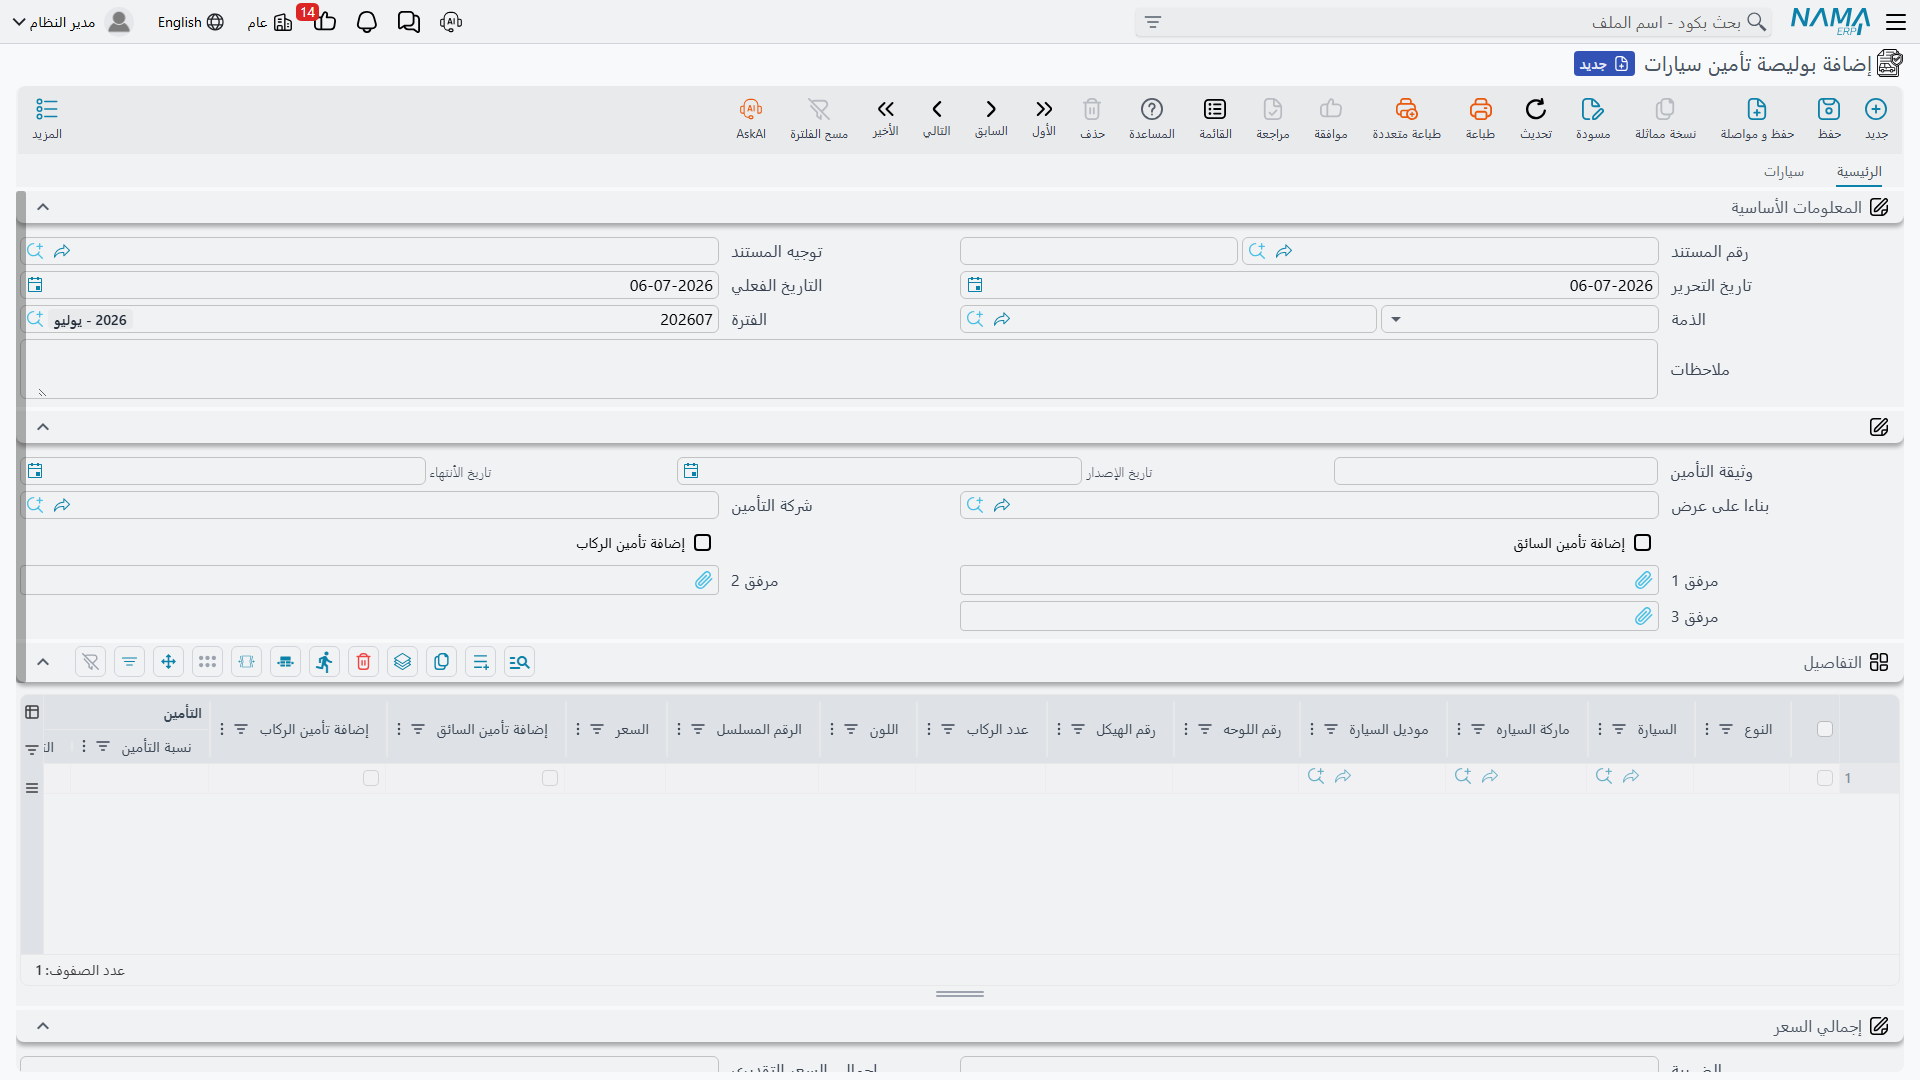Open المزيد (more) options menu
Viewport: 1920px width, 1080px height.
[47, 118]
